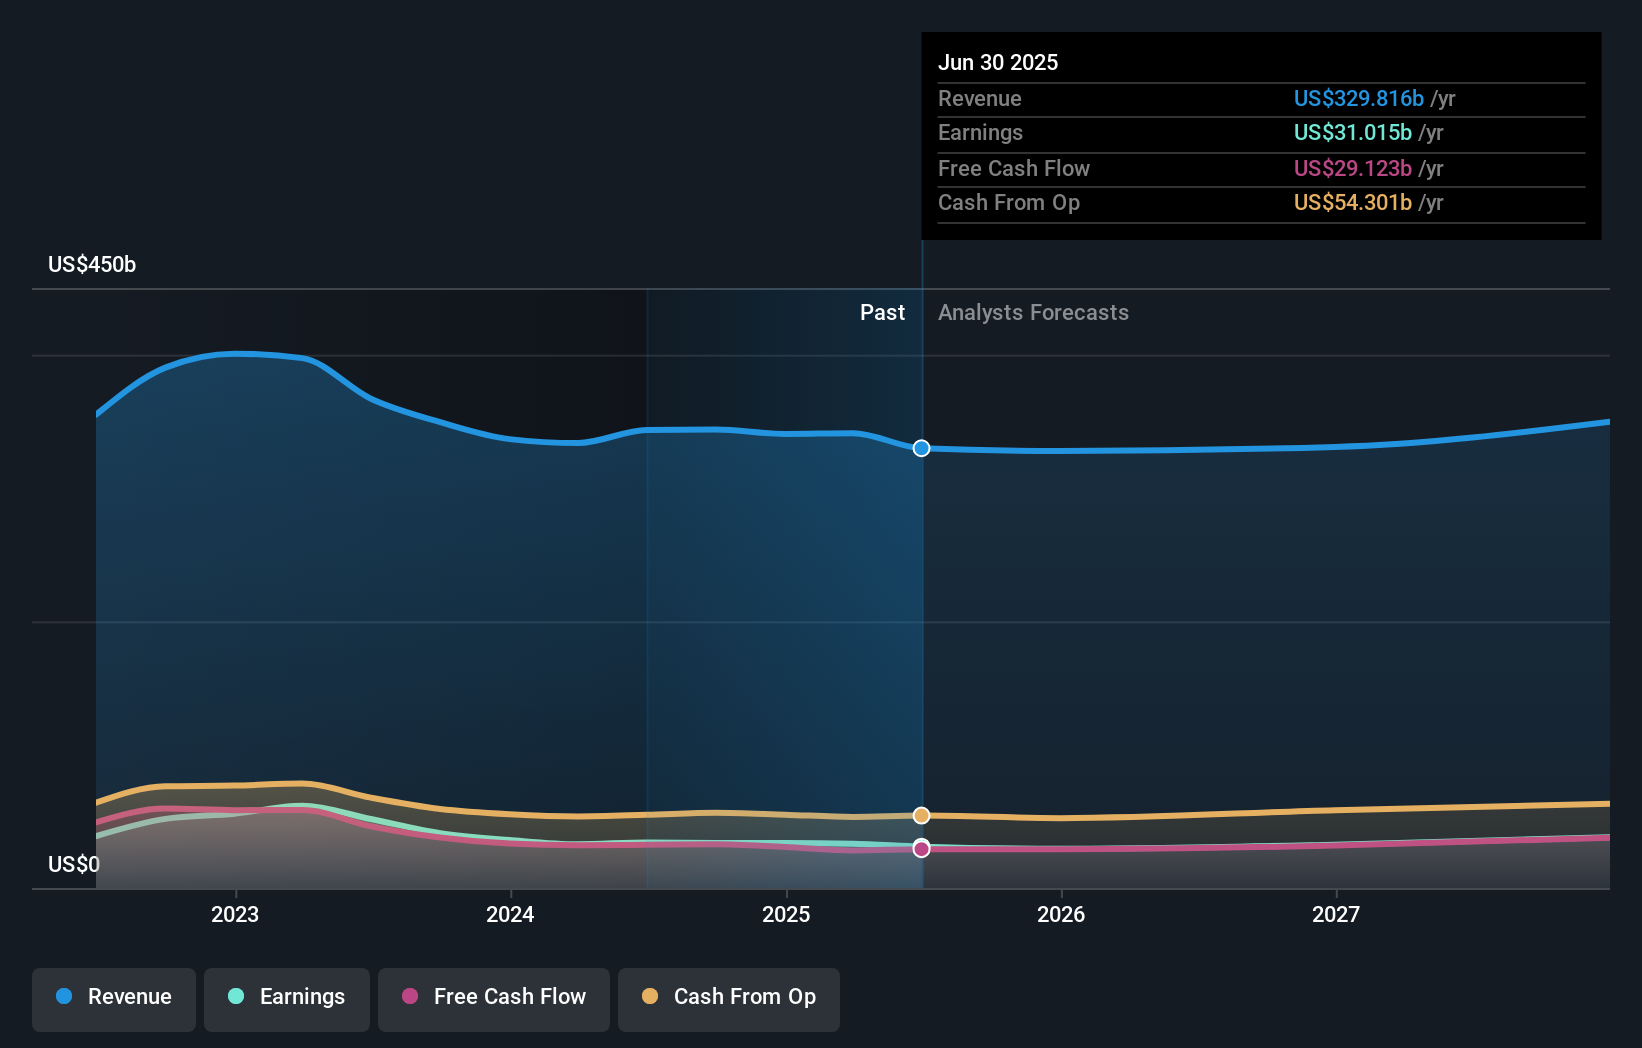
Task: Toggle the Revenue series in the legend
Action: (113, 997)
